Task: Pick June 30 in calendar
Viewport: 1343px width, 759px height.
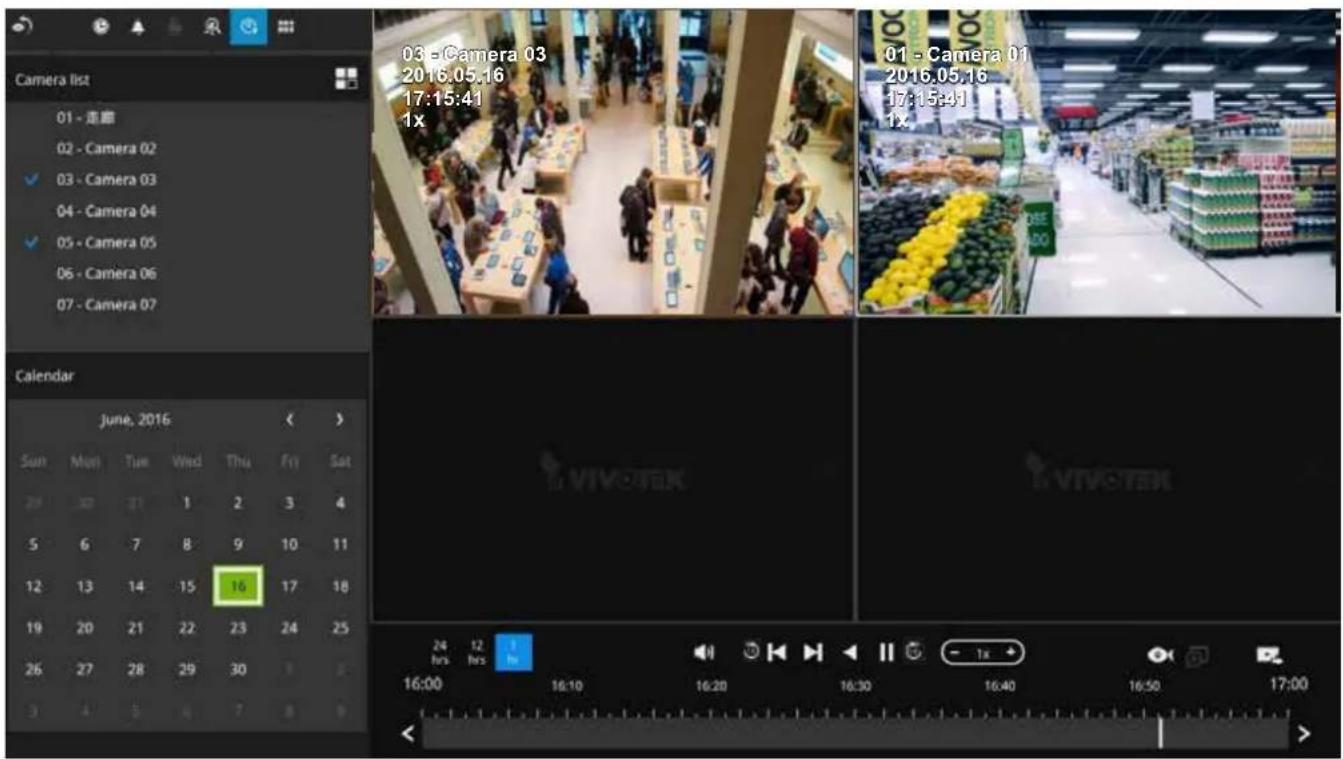Action: pyautogui.click(x=238, y=670)
